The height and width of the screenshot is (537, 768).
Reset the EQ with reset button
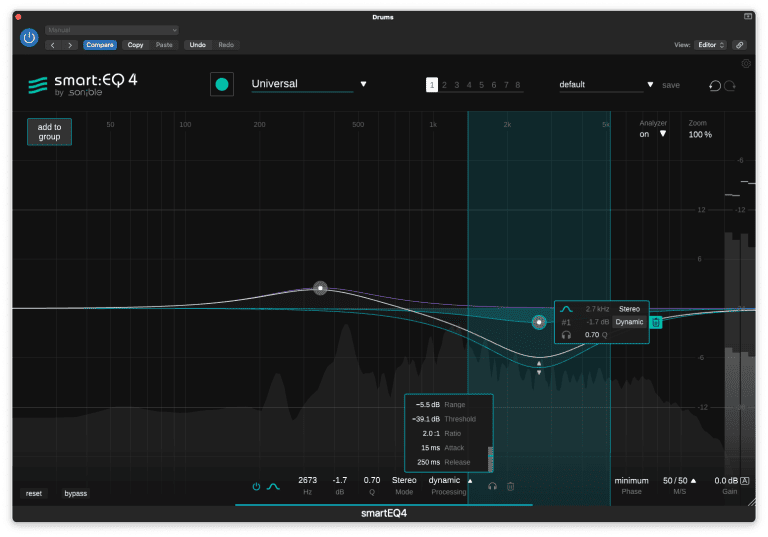(x=34, y=493)
